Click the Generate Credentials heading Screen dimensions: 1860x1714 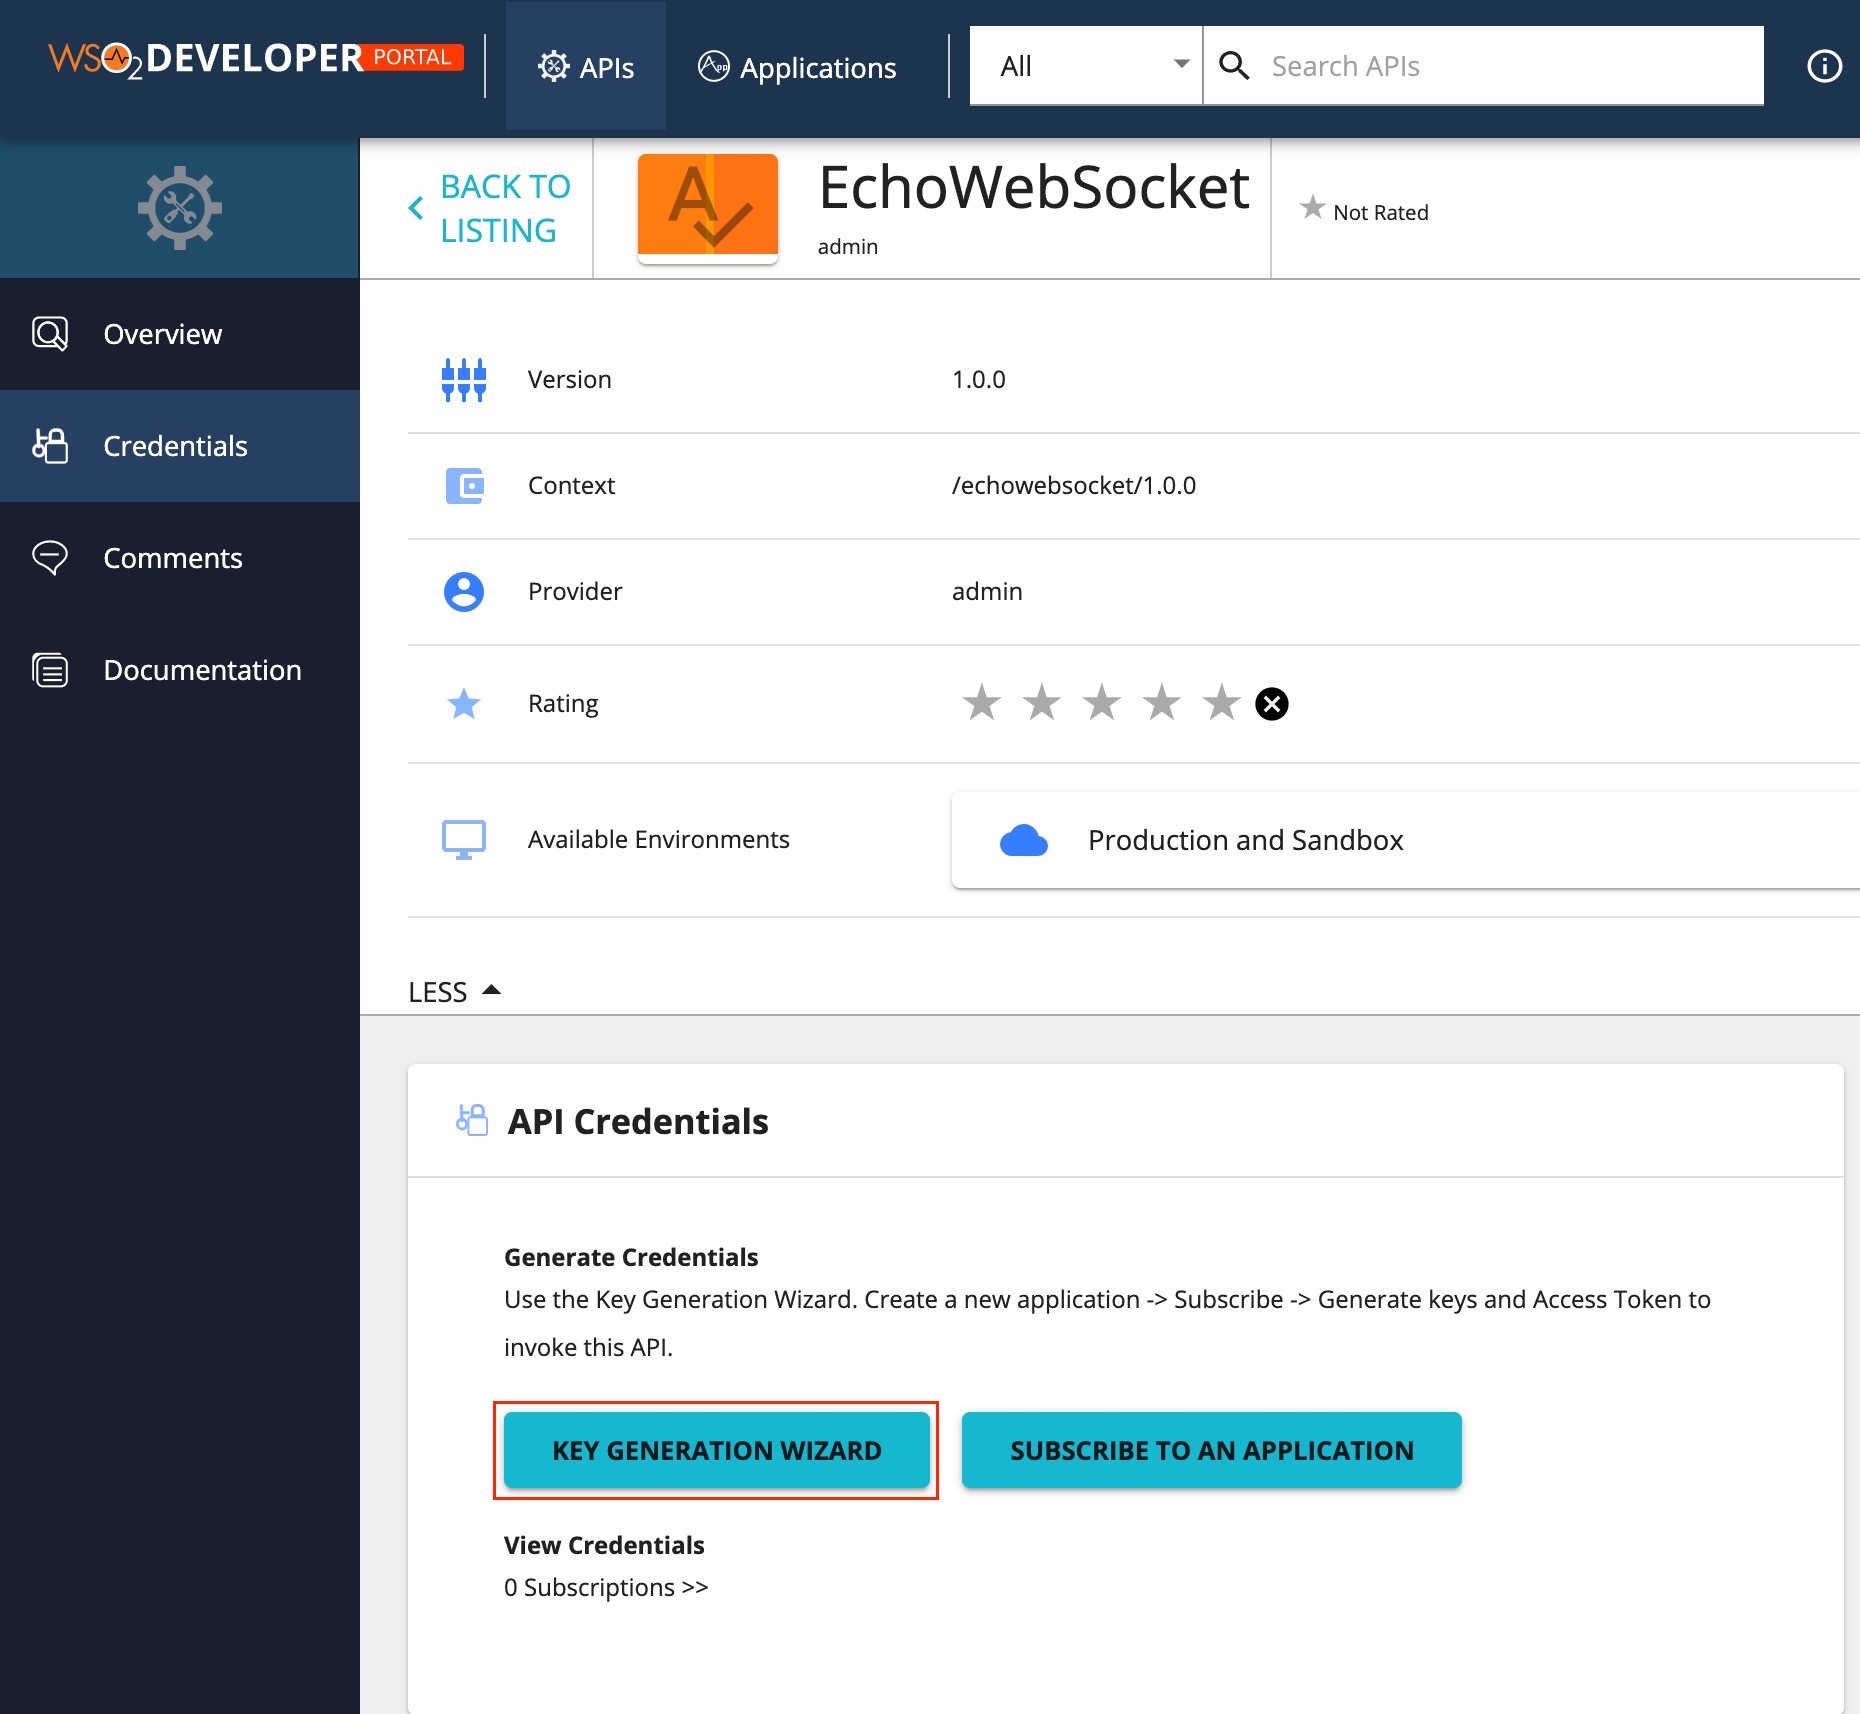(631, 1257)
